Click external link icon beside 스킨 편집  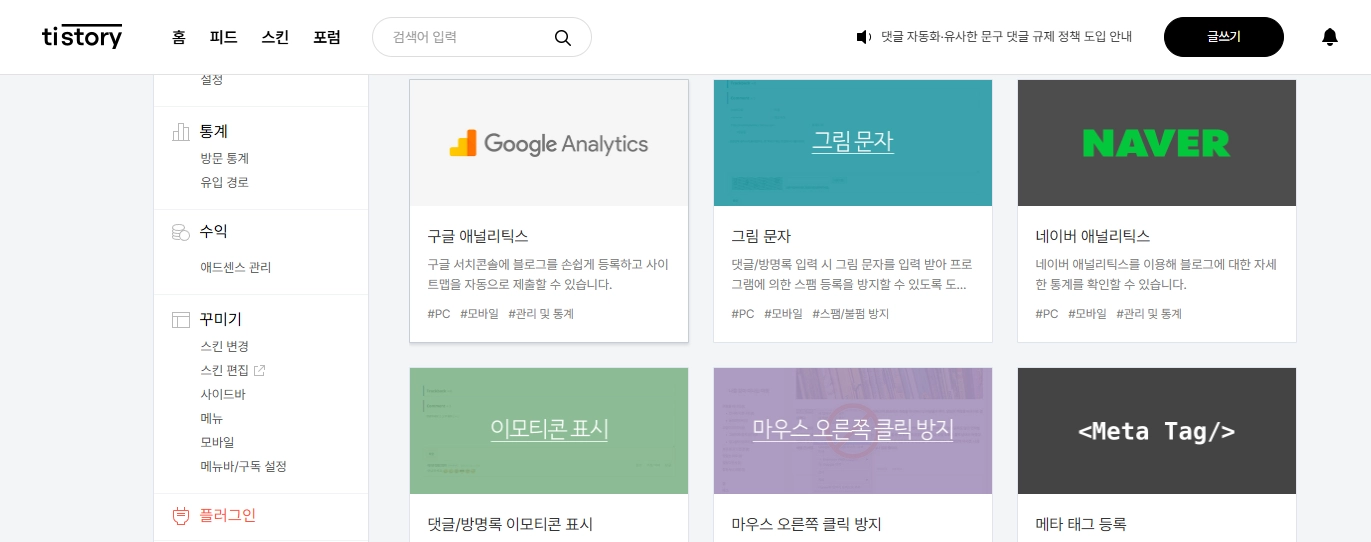pos(260,370)
